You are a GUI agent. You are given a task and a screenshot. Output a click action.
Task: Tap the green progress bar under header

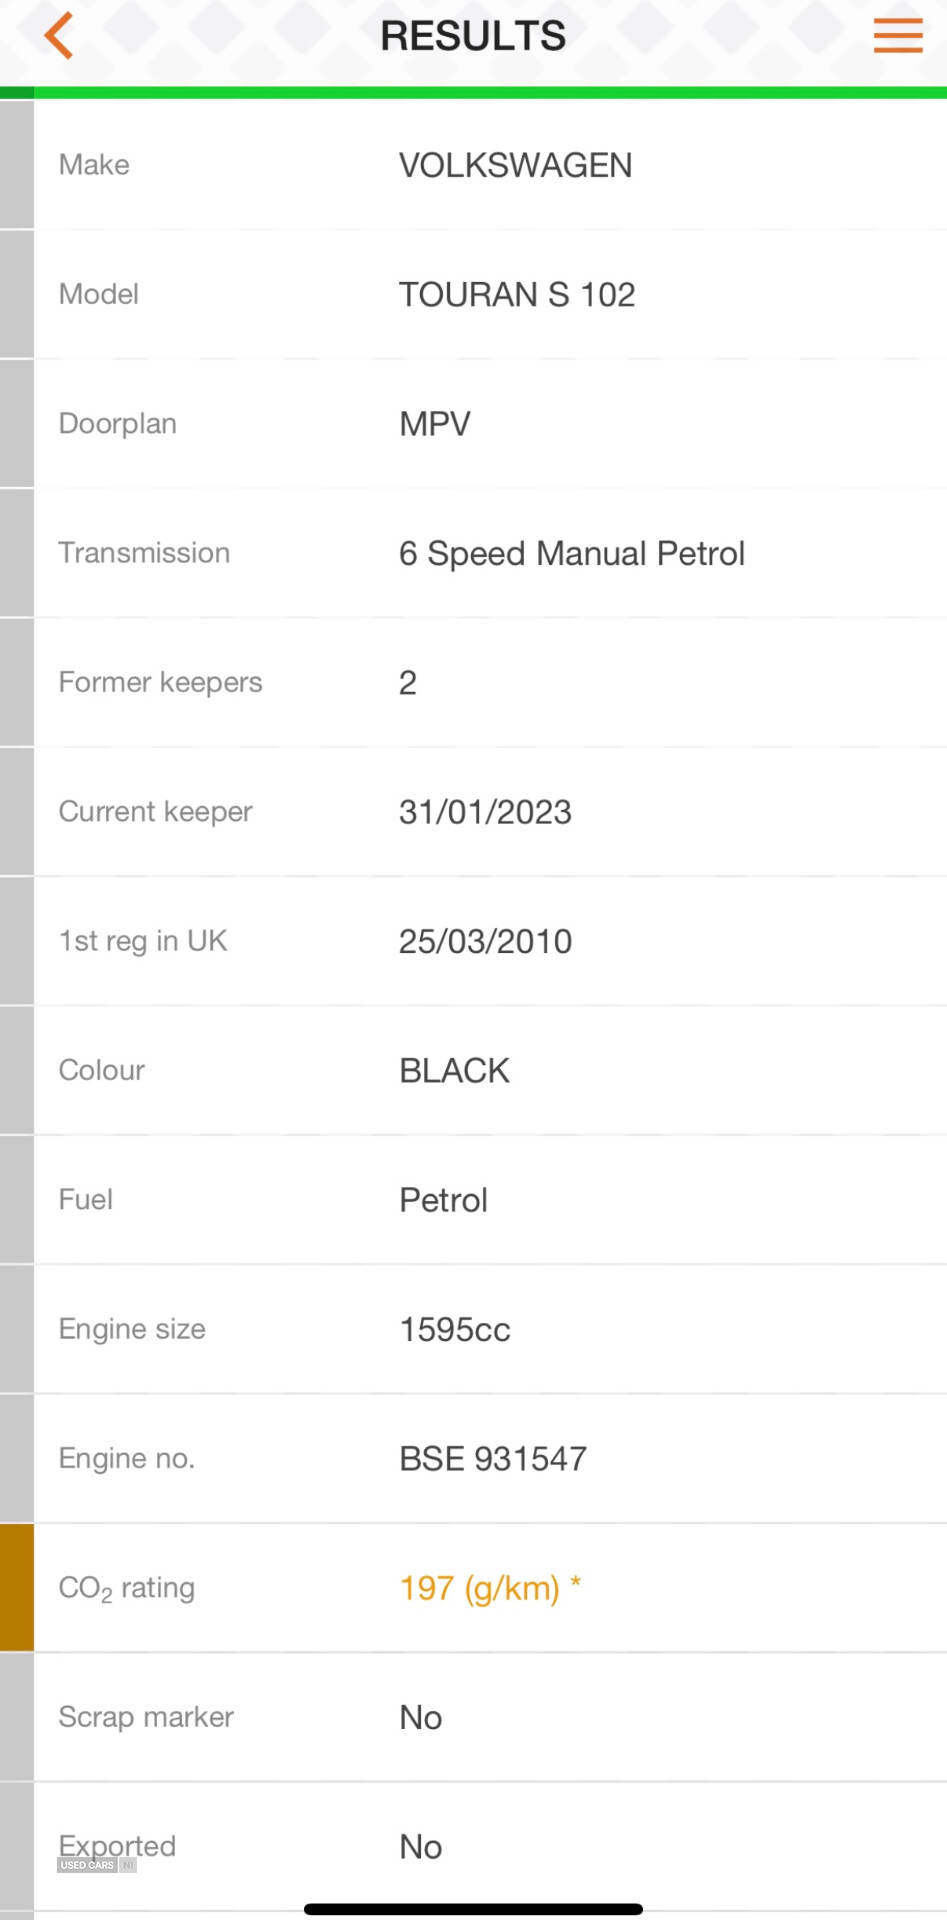coord(473,93)
